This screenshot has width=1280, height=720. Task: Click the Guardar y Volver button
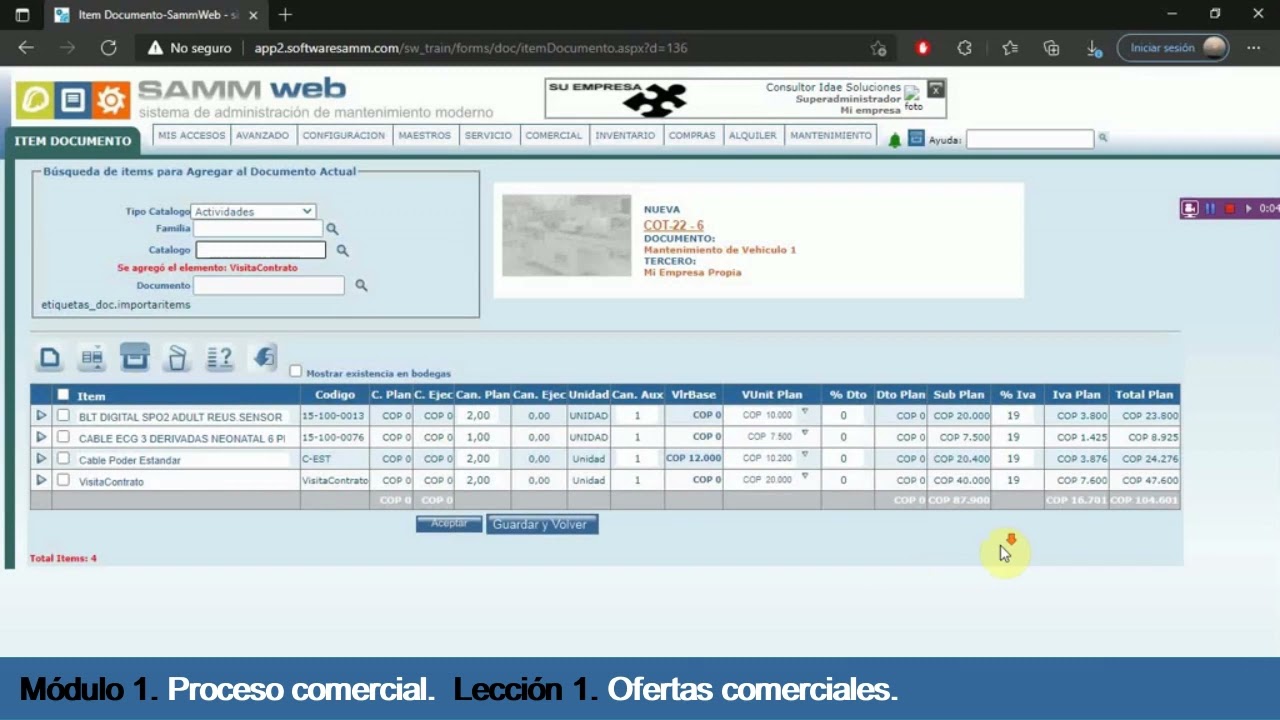542,525
